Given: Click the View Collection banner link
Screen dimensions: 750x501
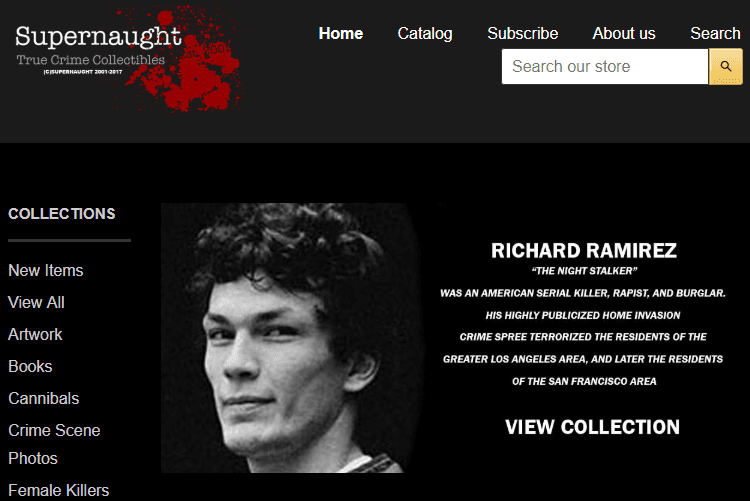Looking at the screenshot, I should coord(592,427).
